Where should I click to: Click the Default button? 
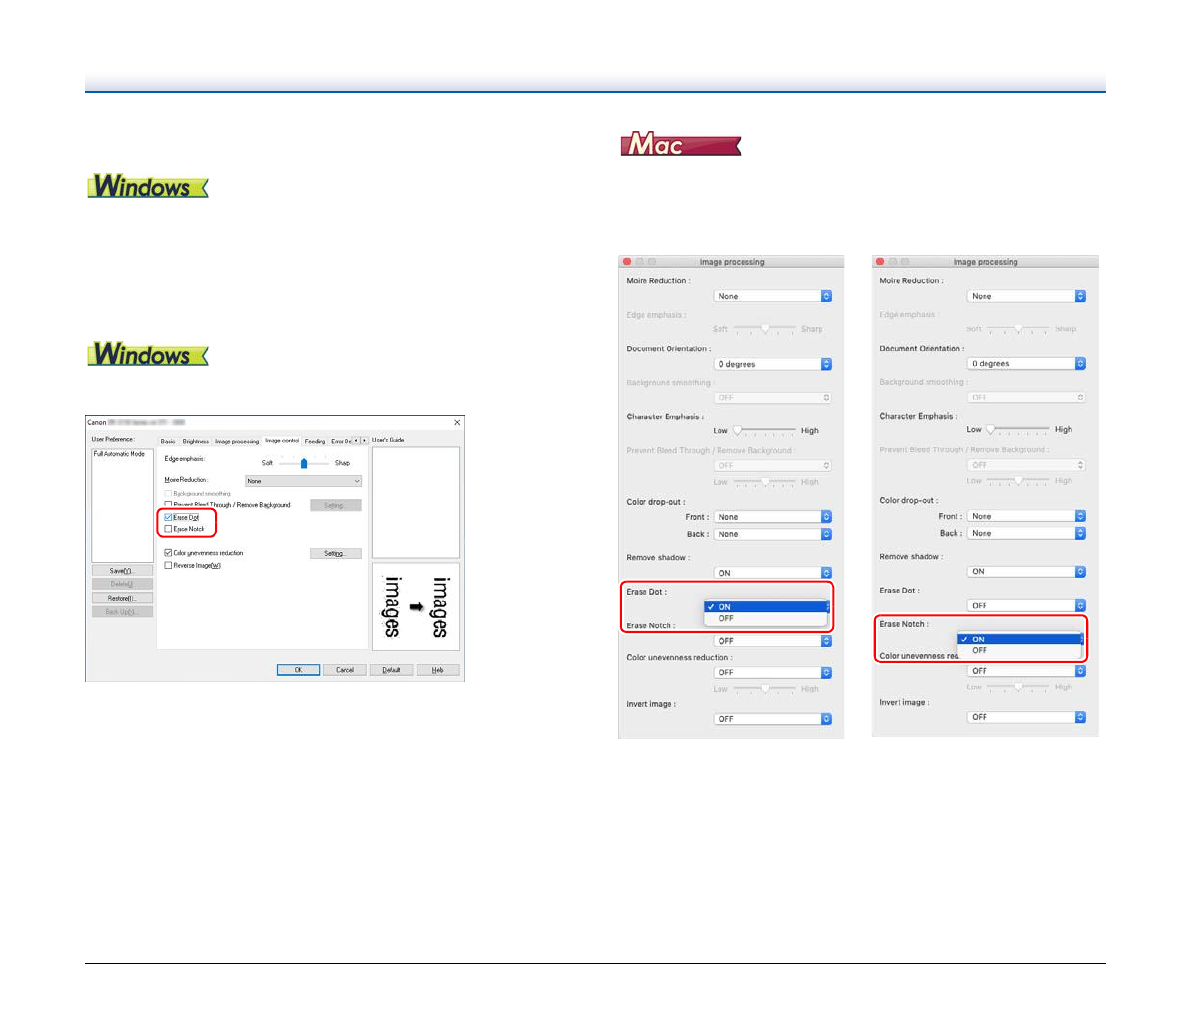tap(391, 670)
